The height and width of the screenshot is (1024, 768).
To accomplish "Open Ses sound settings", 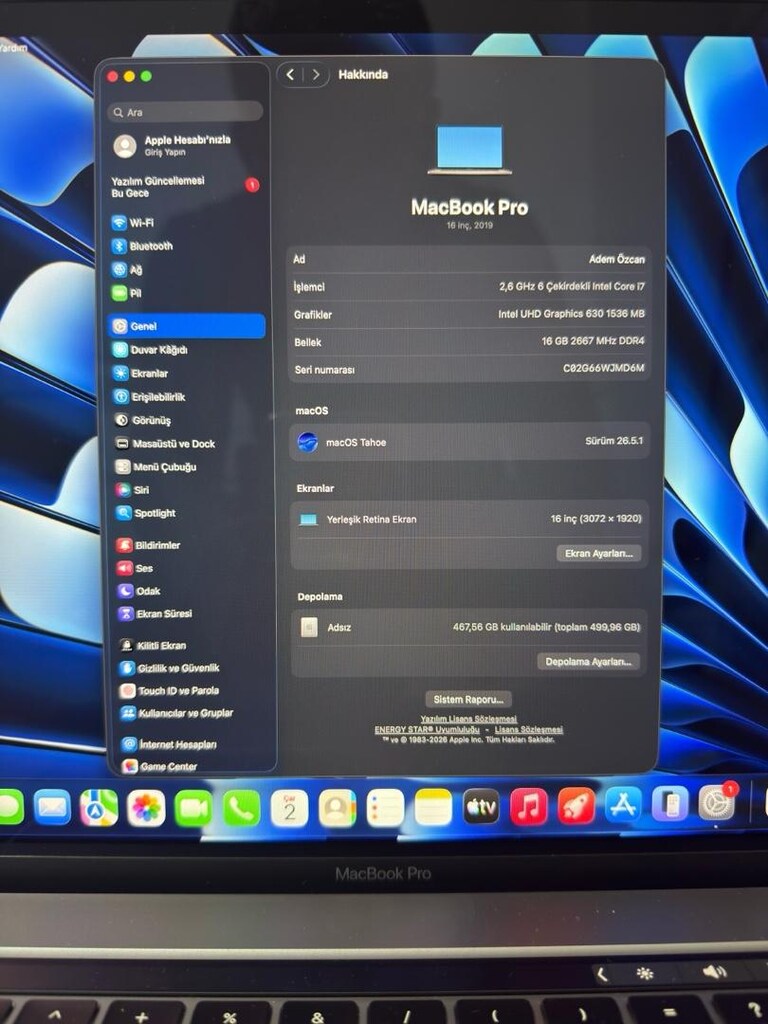I will [x=135, y=568].
